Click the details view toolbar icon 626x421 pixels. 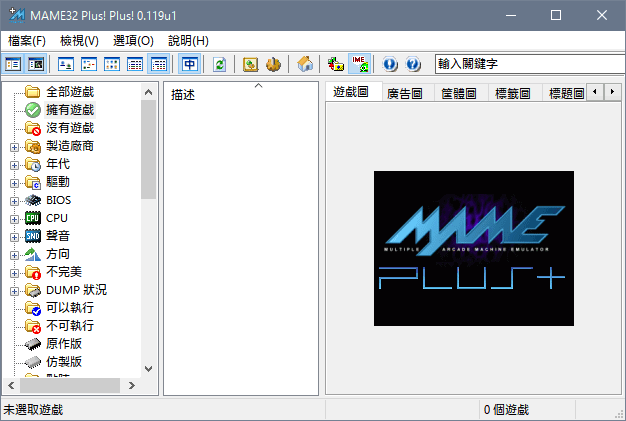(135, 64)
